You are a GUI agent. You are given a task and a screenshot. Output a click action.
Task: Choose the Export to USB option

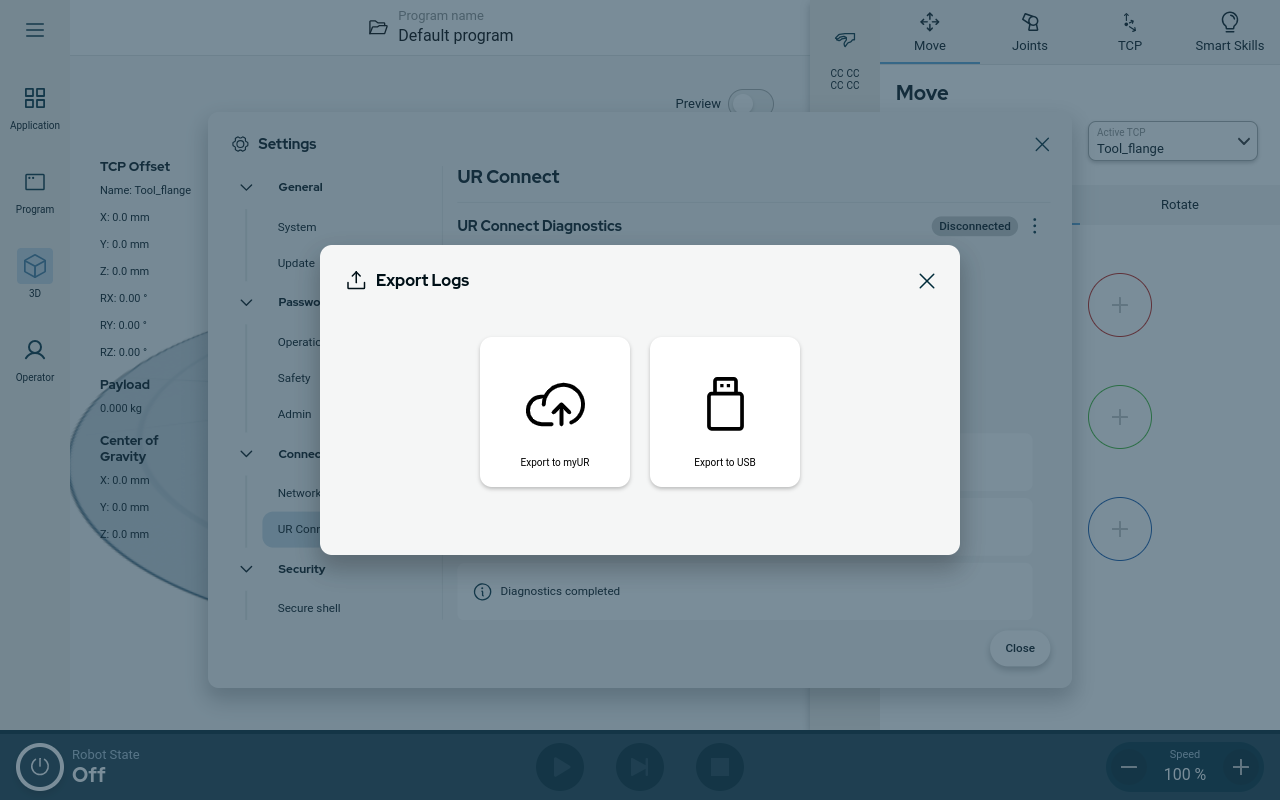[725, 412]
